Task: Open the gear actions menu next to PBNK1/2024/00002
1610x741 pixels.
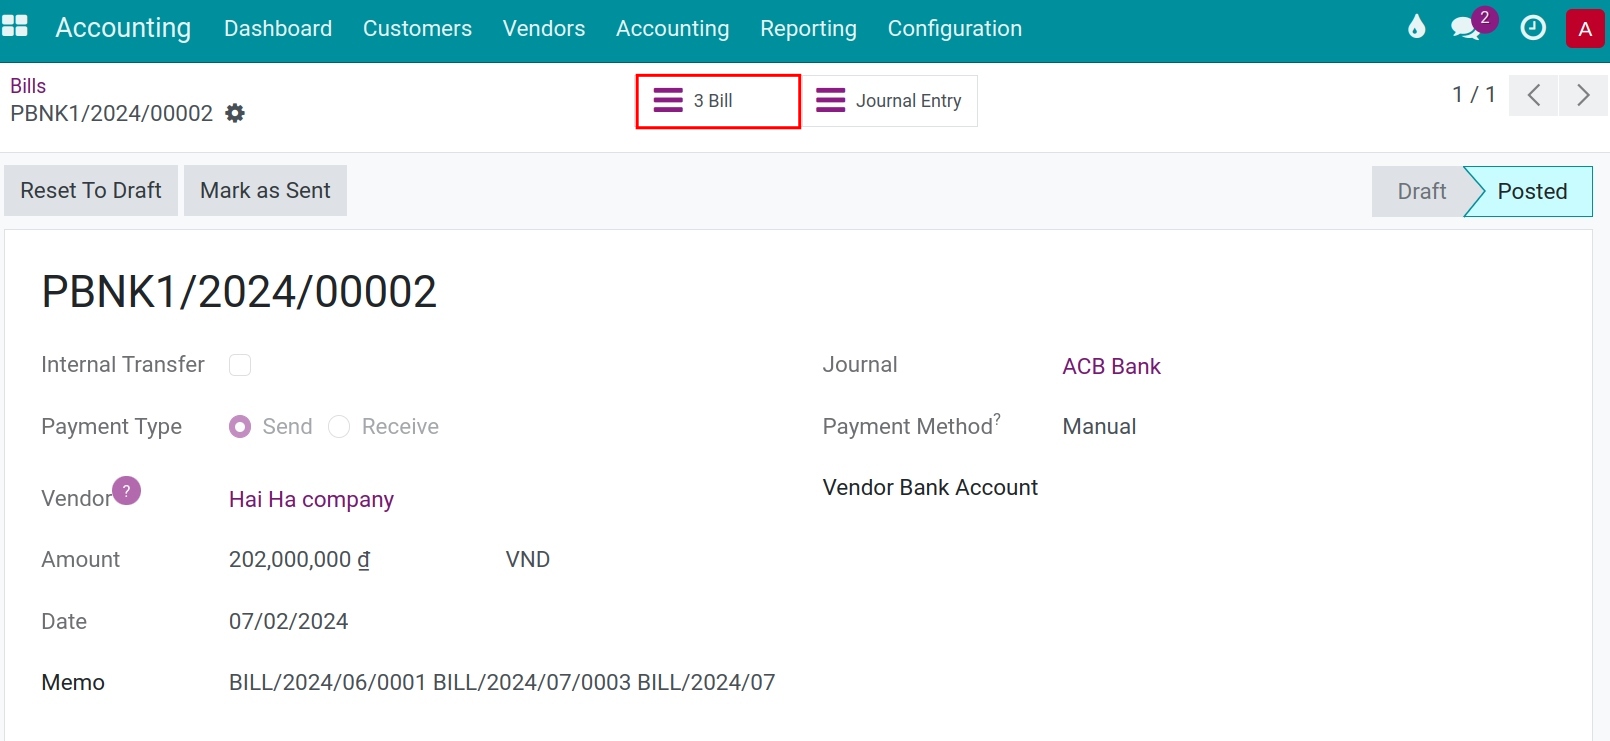Action: [235, 113]
